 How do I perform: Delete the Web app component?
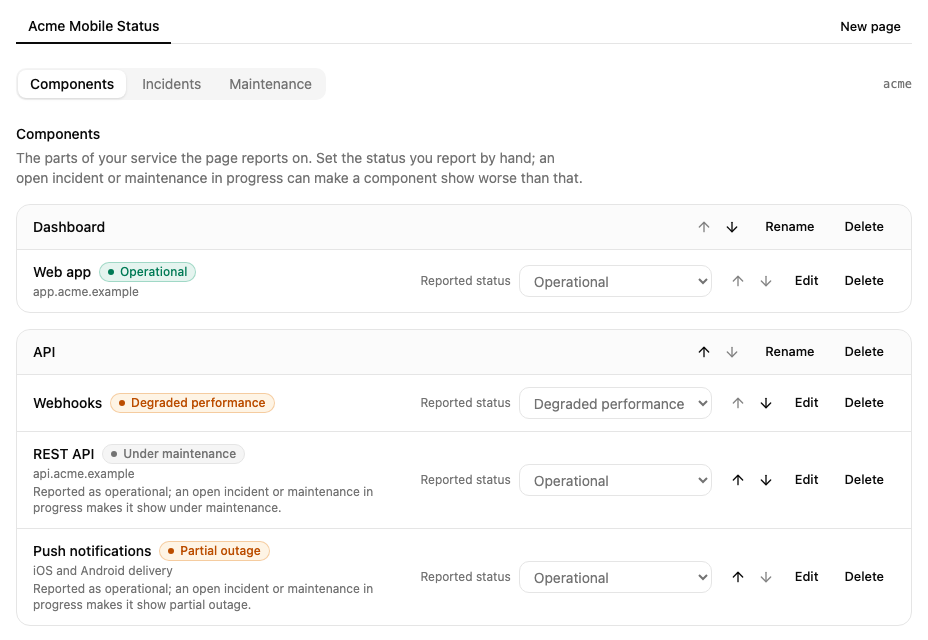click(864, 281)
